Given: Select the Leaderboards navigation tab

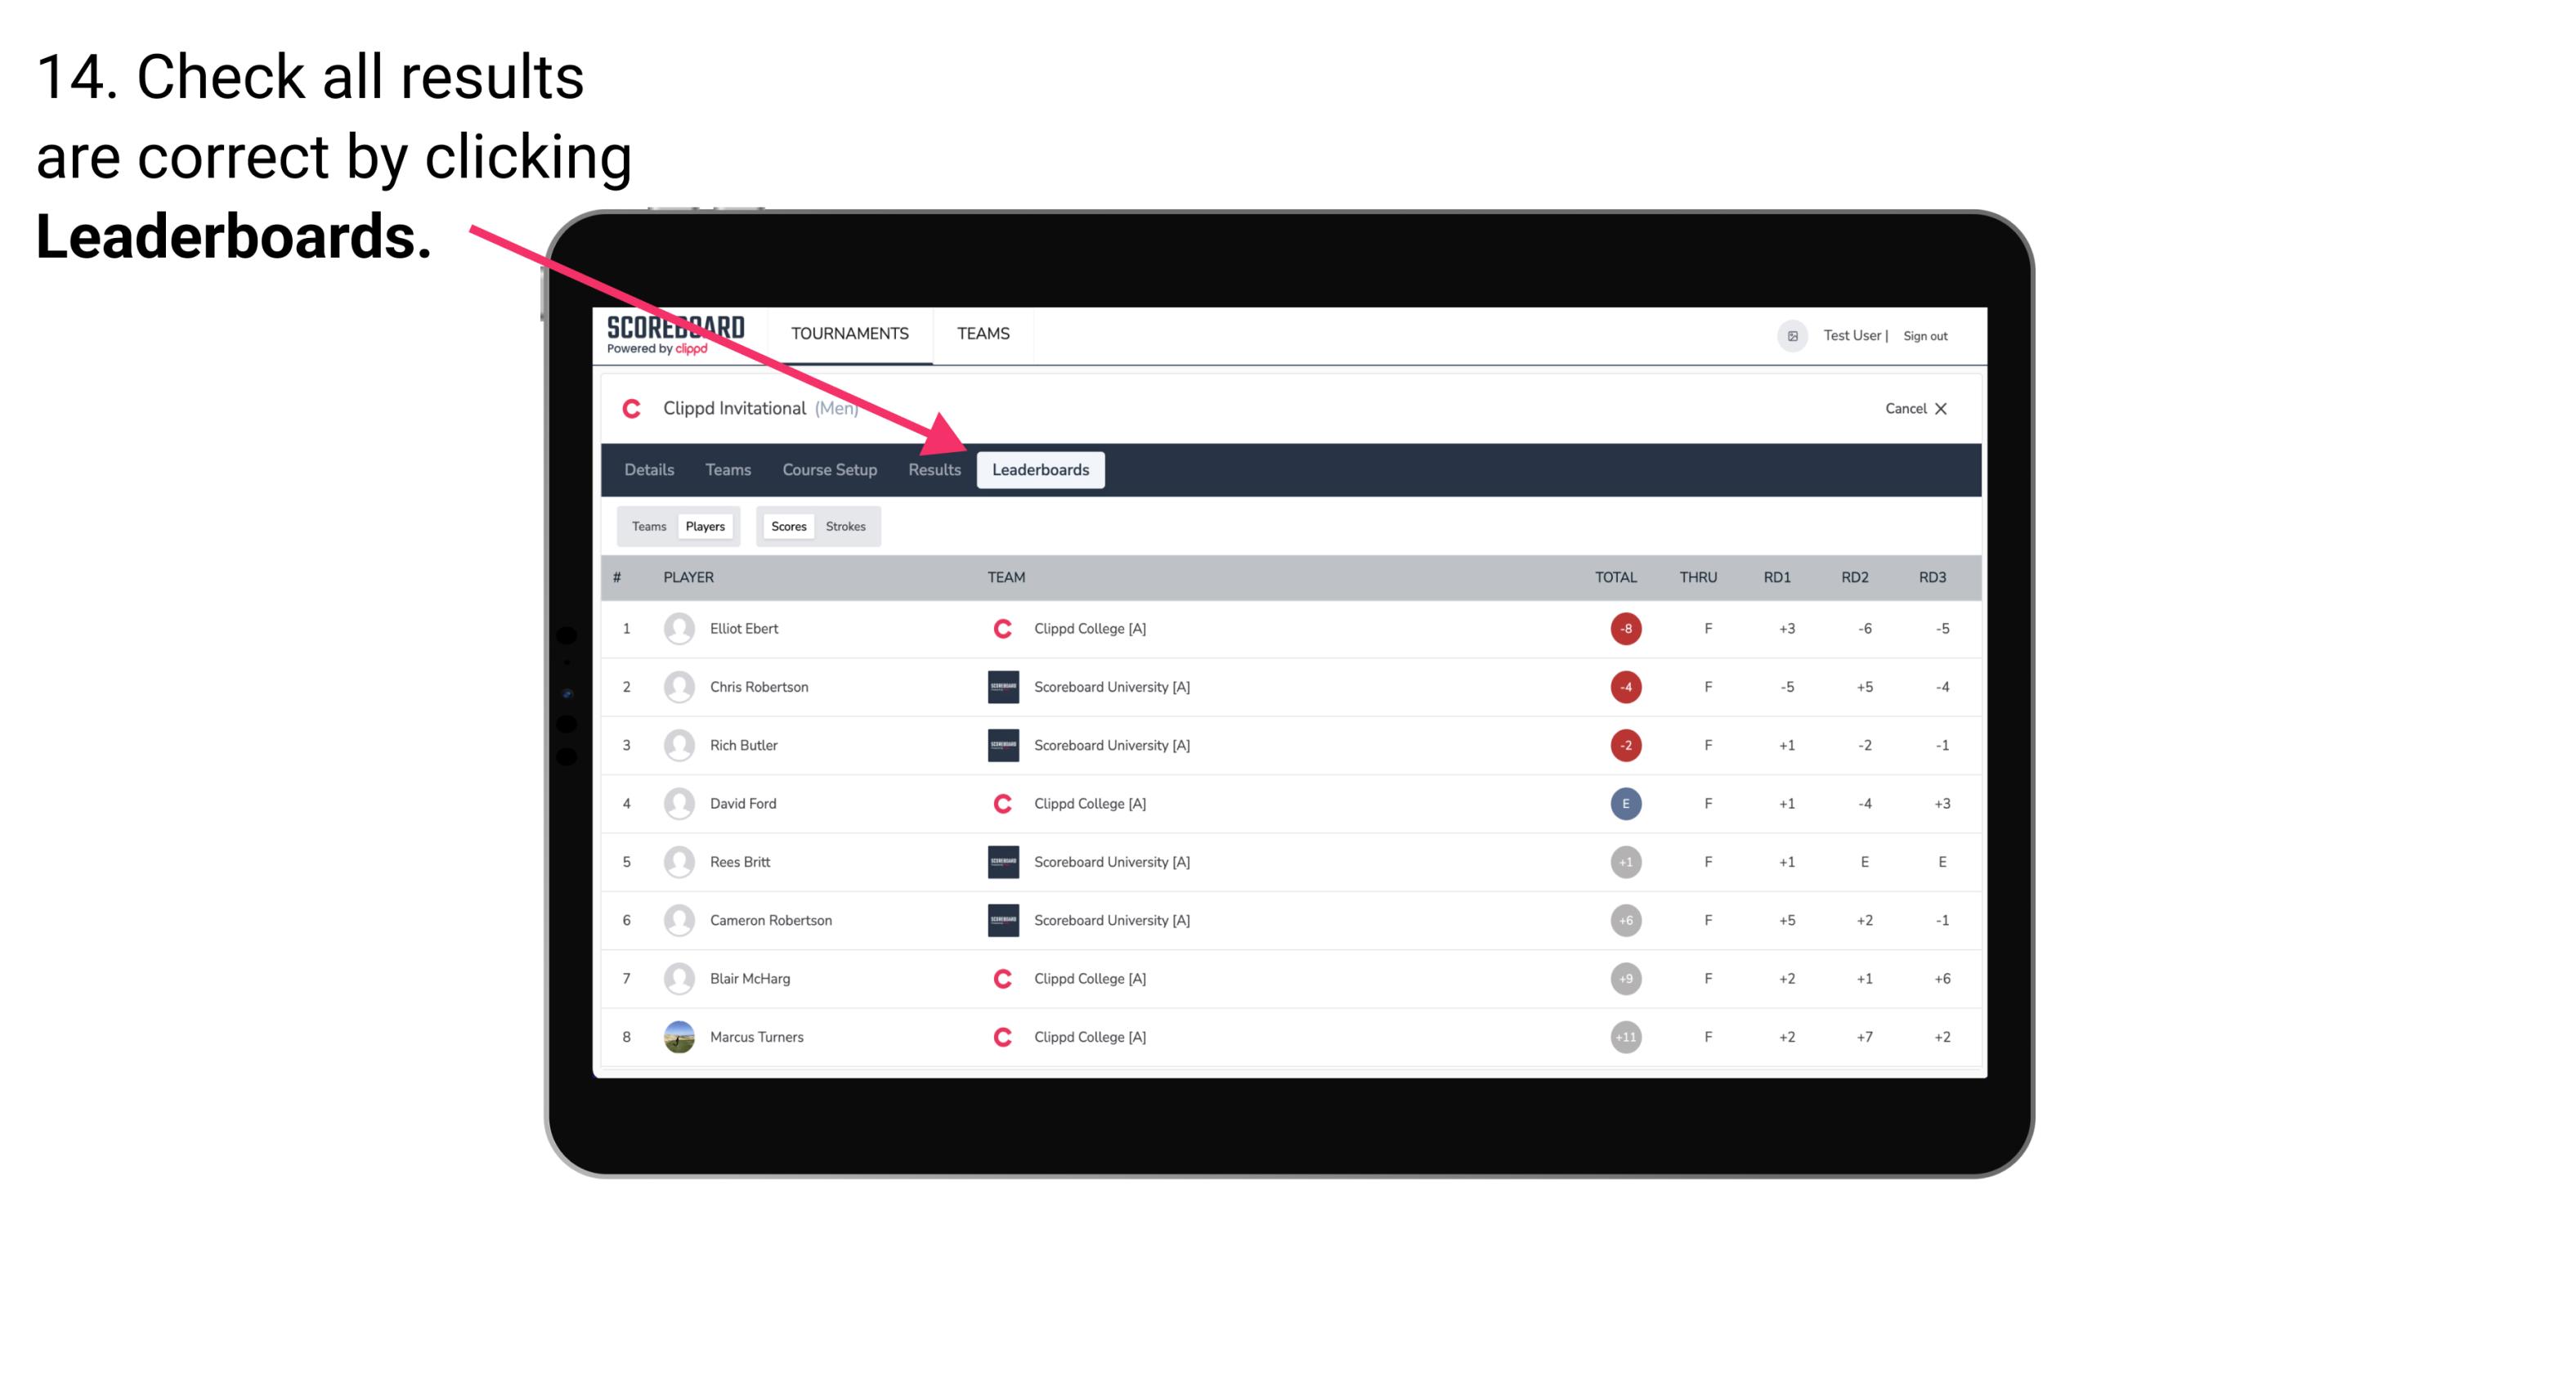Looking at the screenshot, I should 1041,471.
